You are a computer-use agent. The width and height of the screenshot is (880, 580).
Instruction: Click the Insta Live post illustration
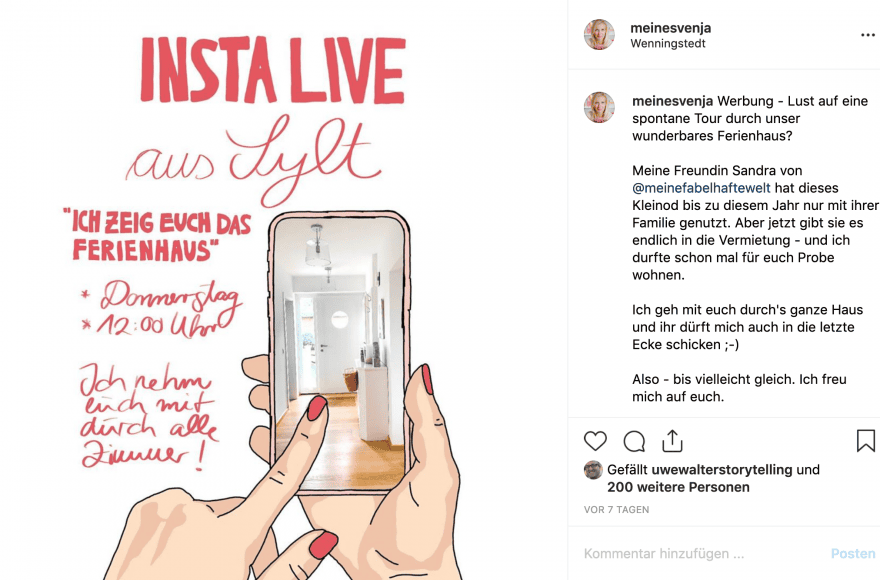tap(283, 290)
